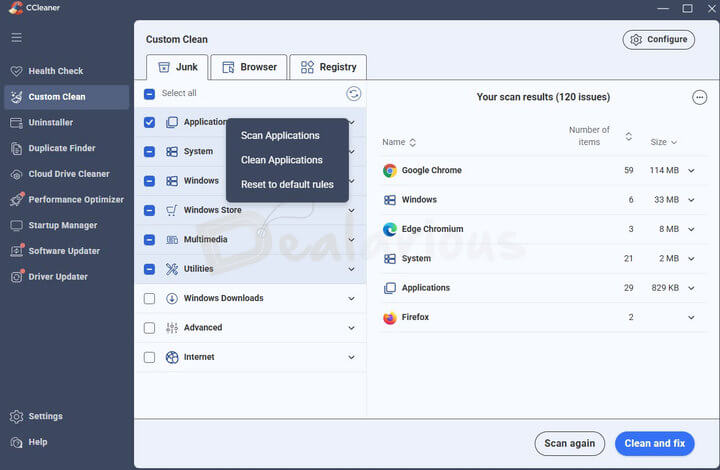Check the Internet checkbox
Image resolution: width=720 pixels, height=470 pixels.
coord(149,357)
